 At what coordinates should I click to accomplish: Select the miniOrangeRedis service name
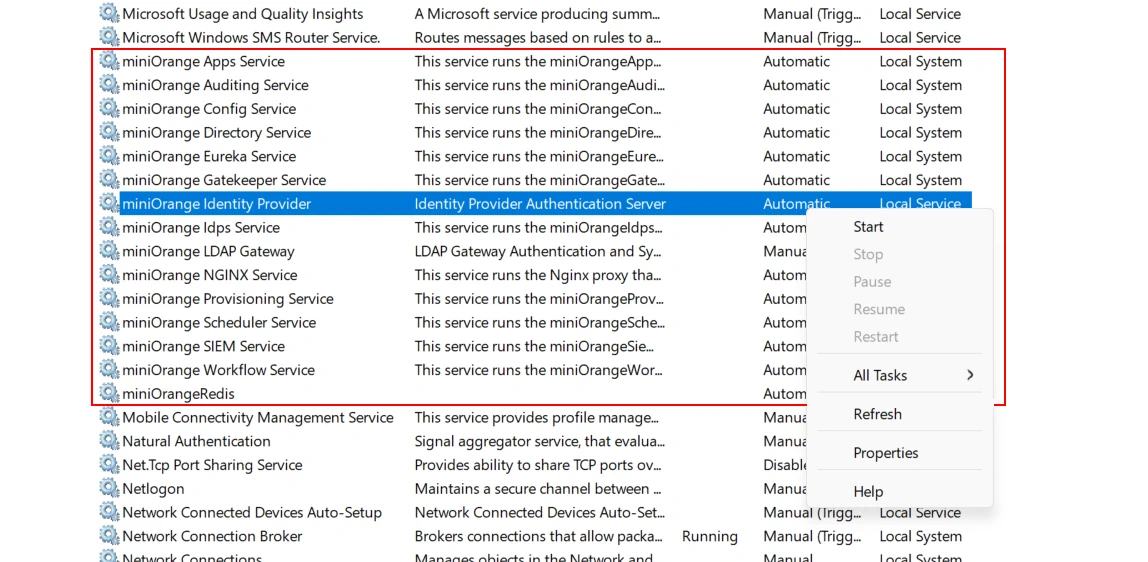(x=178, y=394)
